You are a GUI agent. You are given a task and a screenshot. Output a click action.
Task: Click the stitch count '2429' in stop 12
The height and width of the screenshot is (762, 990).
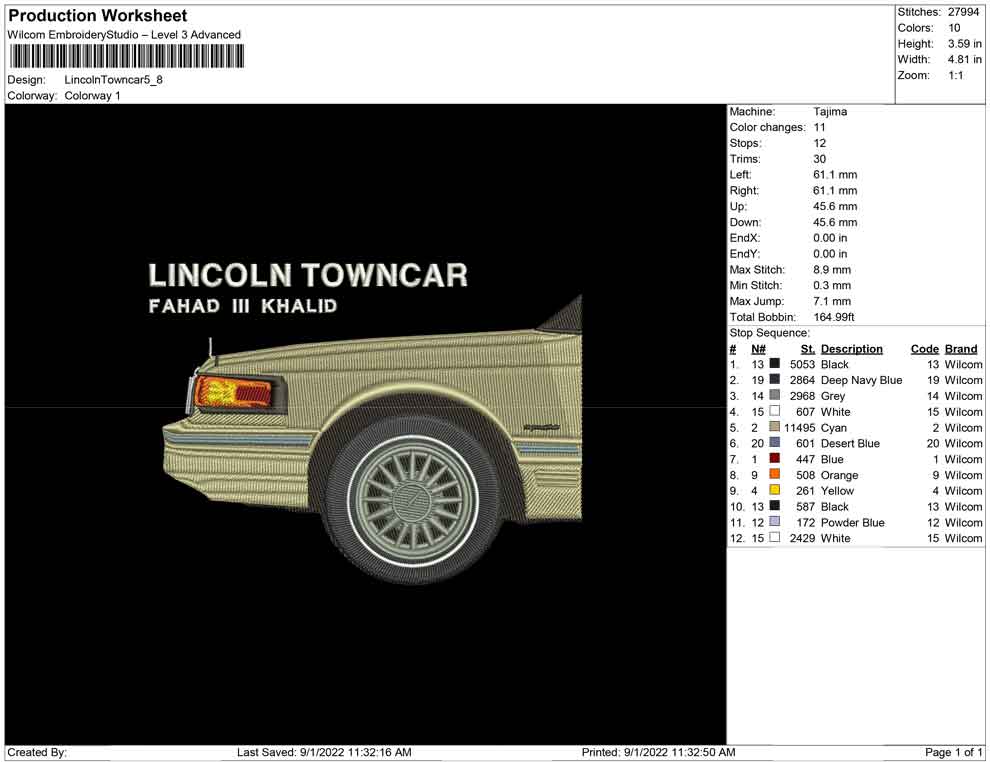pyautogui.click(x=802, y=538)
